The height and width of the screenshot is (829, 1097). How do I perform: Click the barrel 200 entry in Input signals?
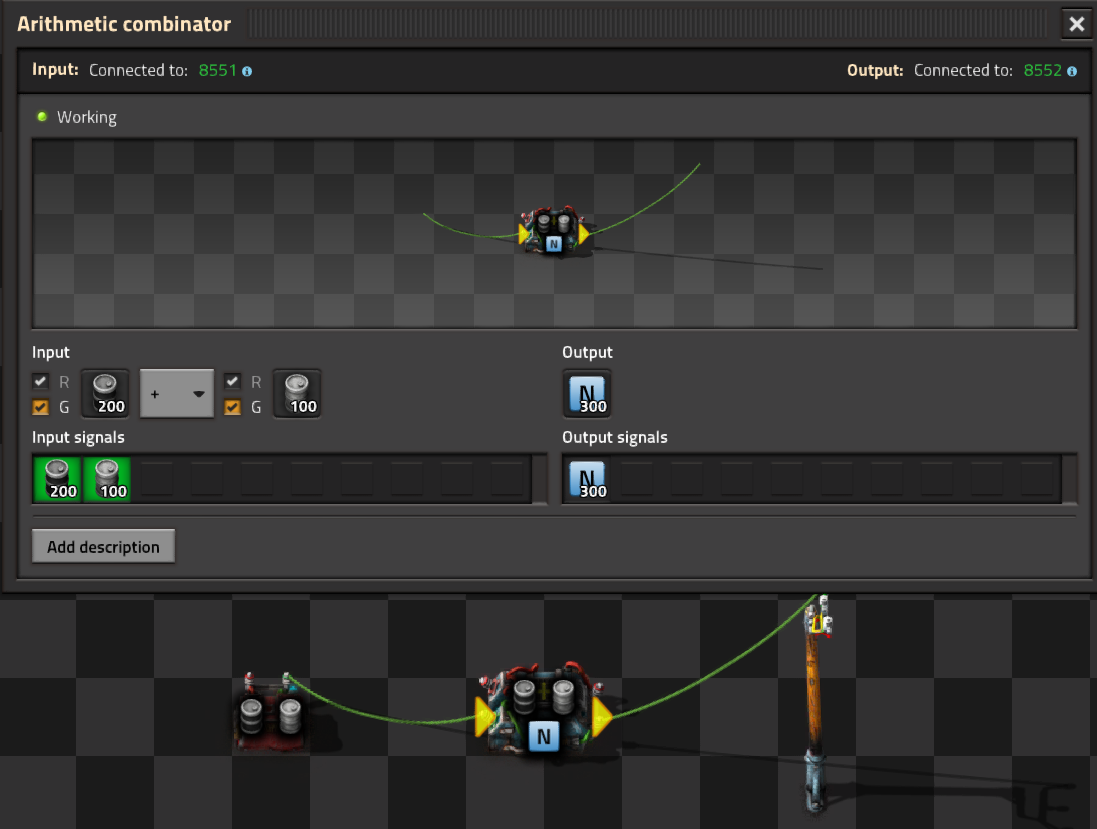pos(57,479)
